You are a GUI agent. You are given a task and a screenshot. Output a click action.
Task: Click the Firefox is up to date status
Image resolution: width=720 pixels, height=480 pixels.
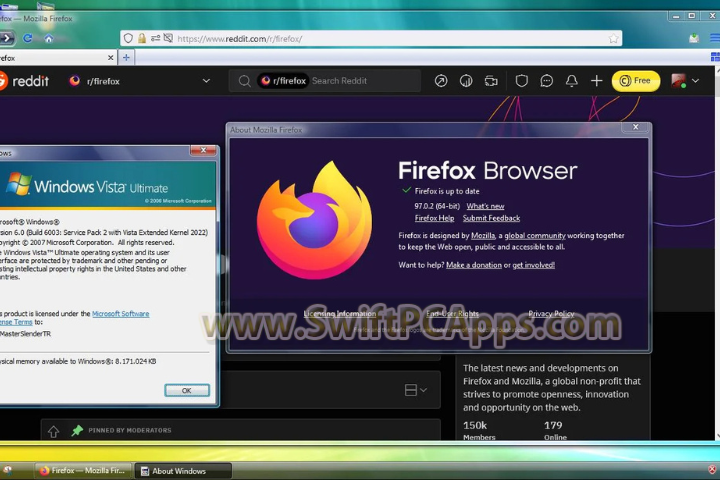click(x=447, y=191)
